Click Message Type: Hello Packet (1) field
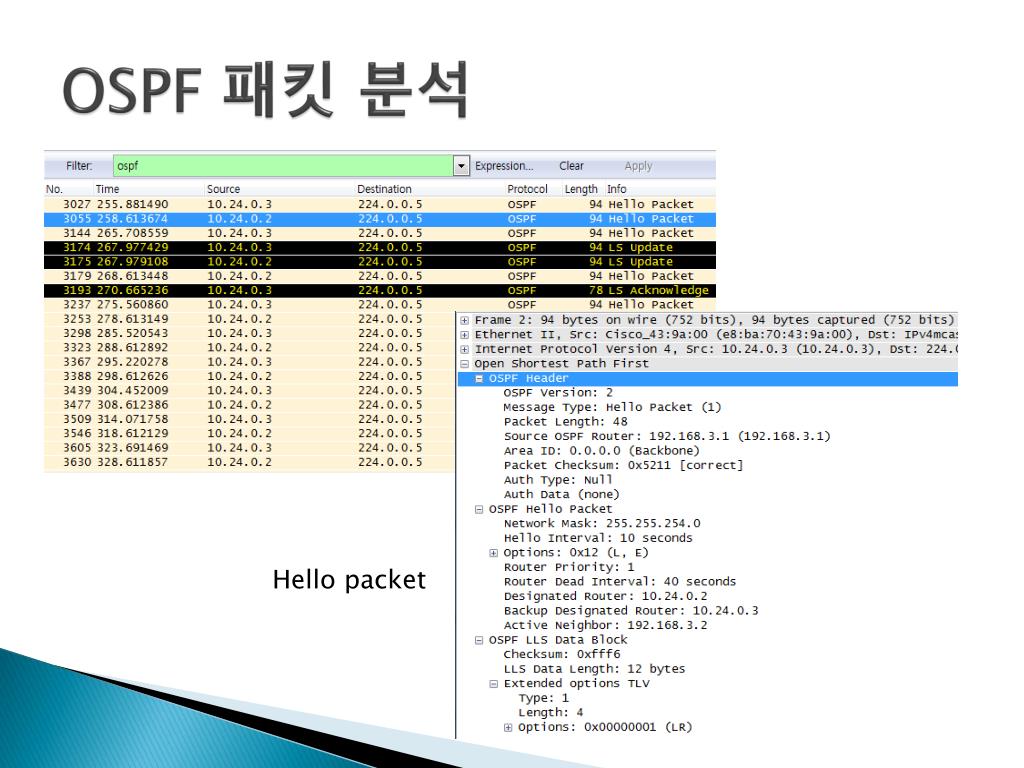The image size is (1024, 768). click(x=612, y=408)
